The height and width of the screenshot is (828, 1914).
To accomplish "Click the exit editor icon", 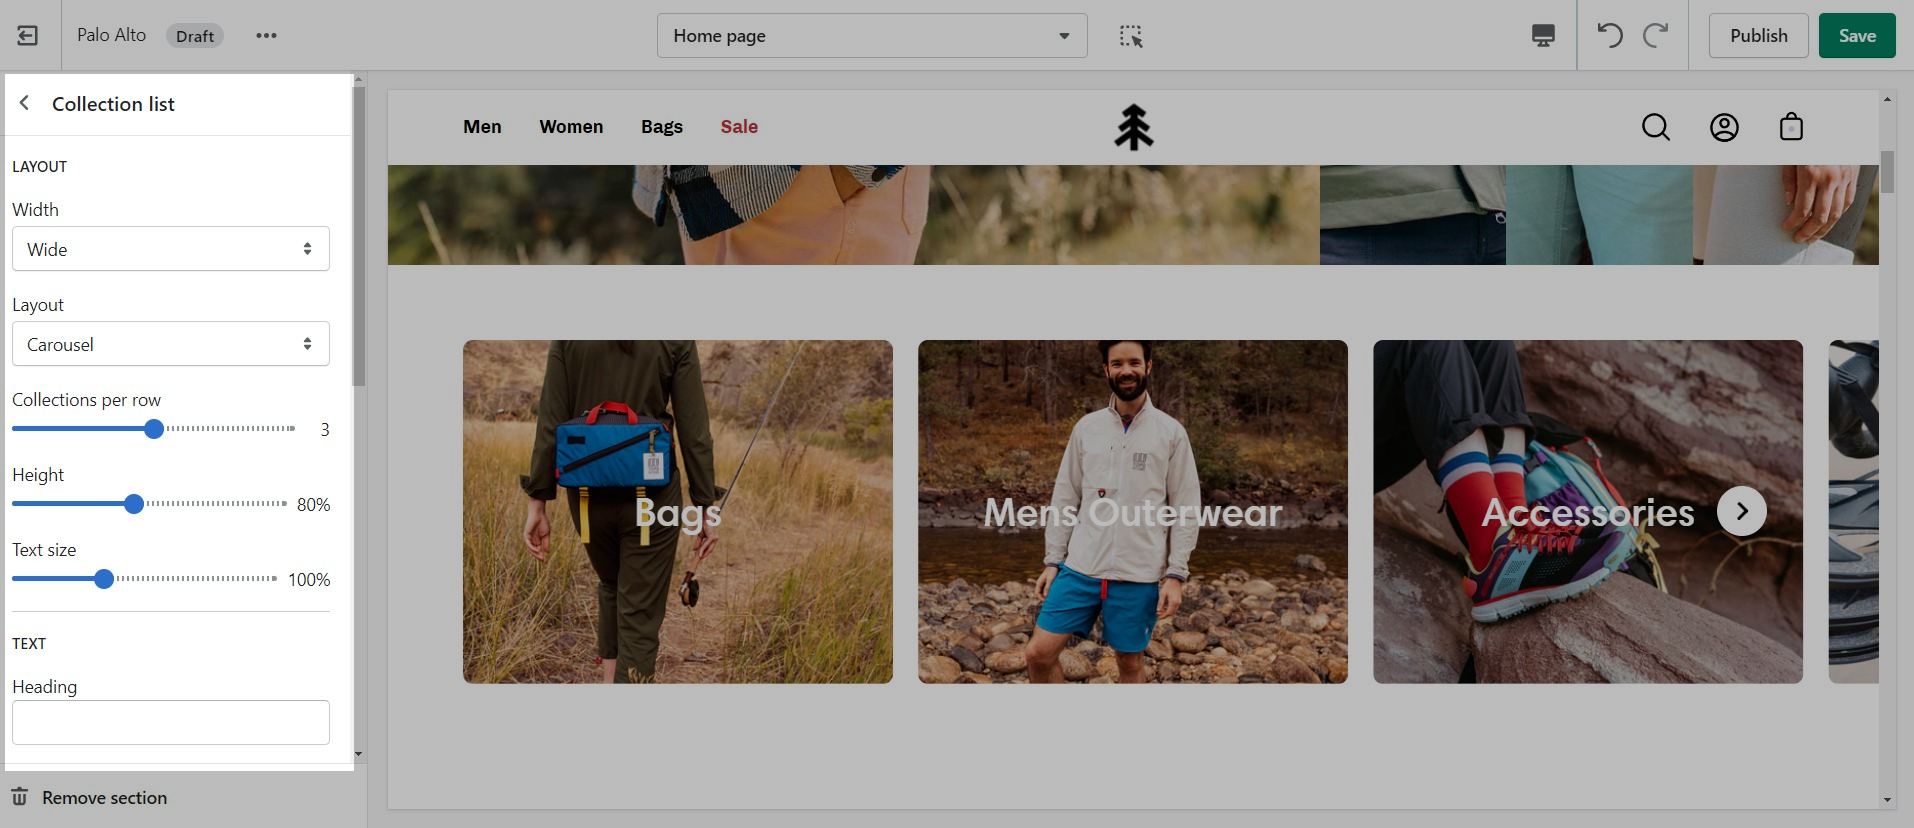I will tap(28, 36).
